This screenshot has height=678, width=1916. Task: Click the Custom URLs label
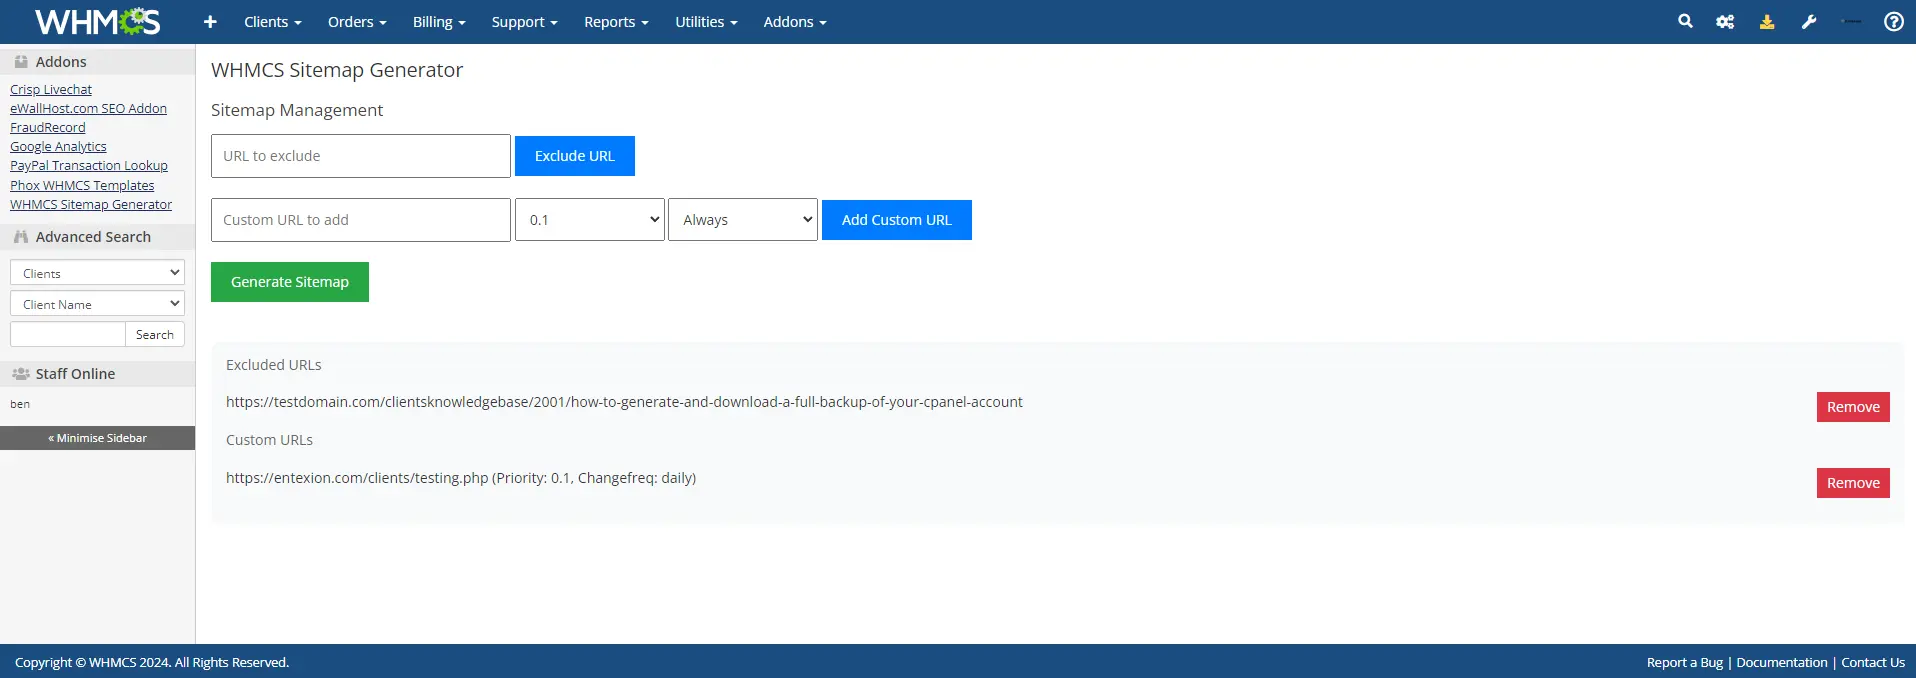tap(269, 440)
